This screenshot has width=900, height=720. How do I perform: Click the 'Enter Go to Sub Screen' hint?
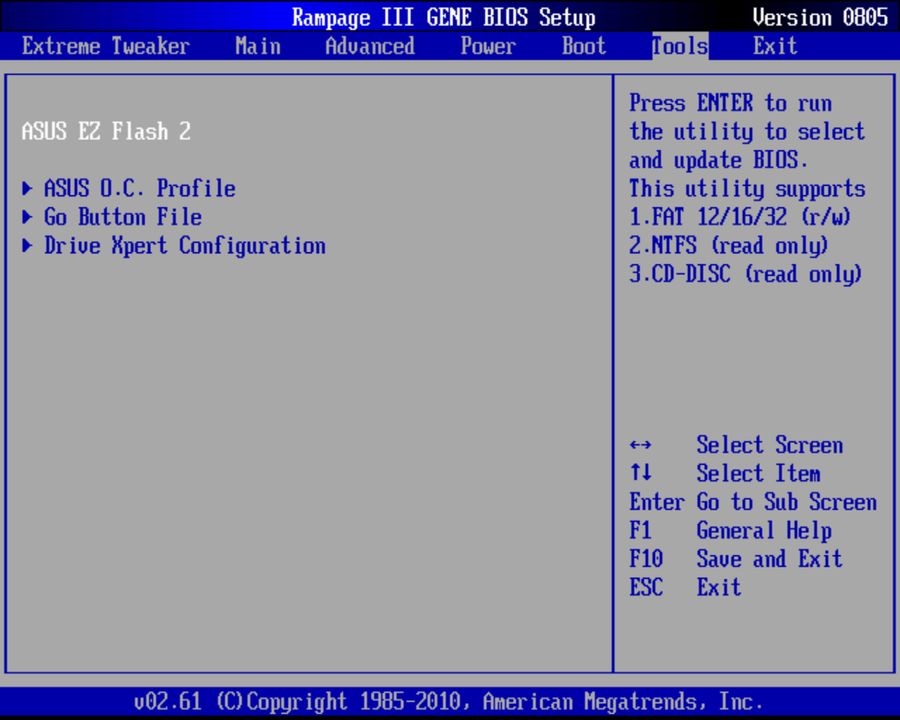753,502
